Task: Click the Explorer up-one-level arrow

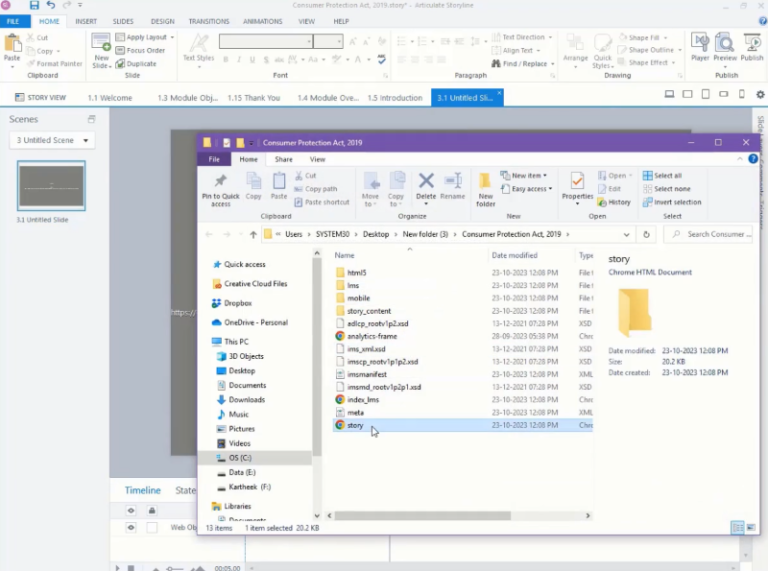Action: (251, 234)
